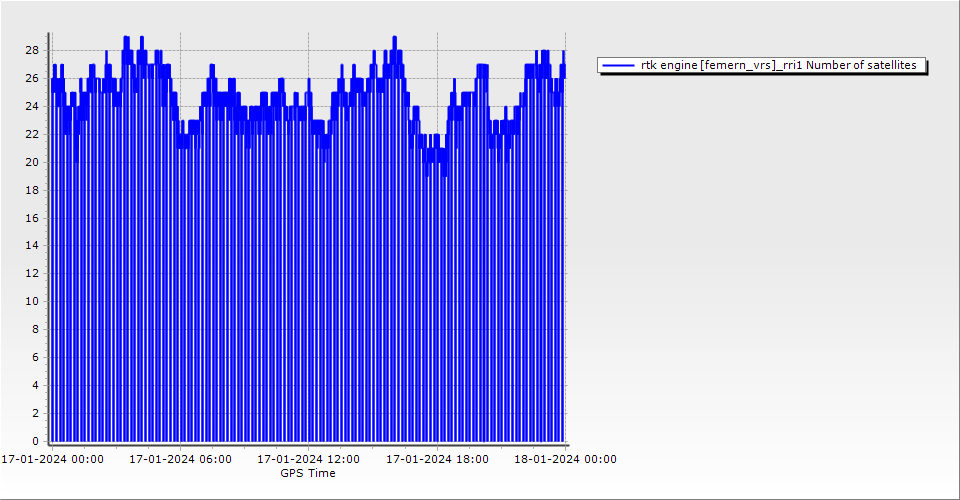
Task: Click the blue line sample in the legend
Action: [x=619, y=65]
